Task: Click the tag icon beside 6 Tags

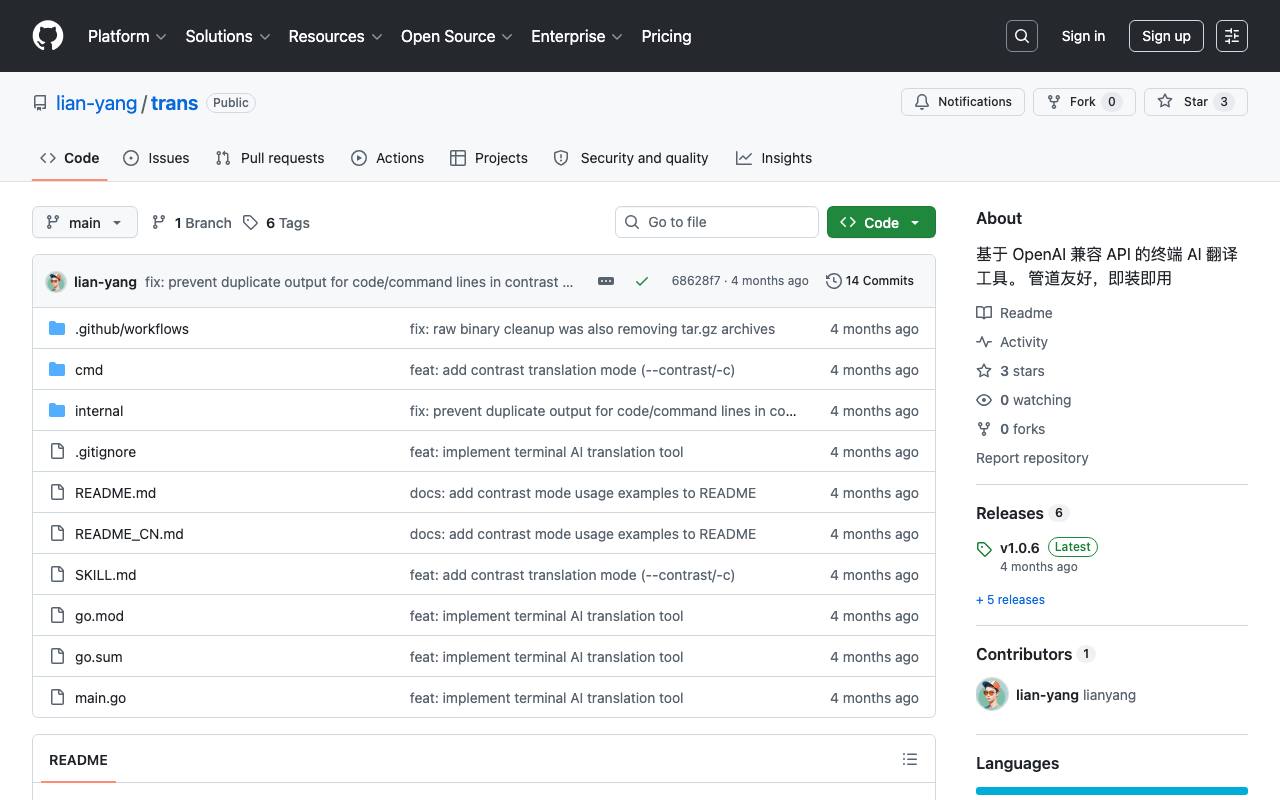Action: click(250, 223)
